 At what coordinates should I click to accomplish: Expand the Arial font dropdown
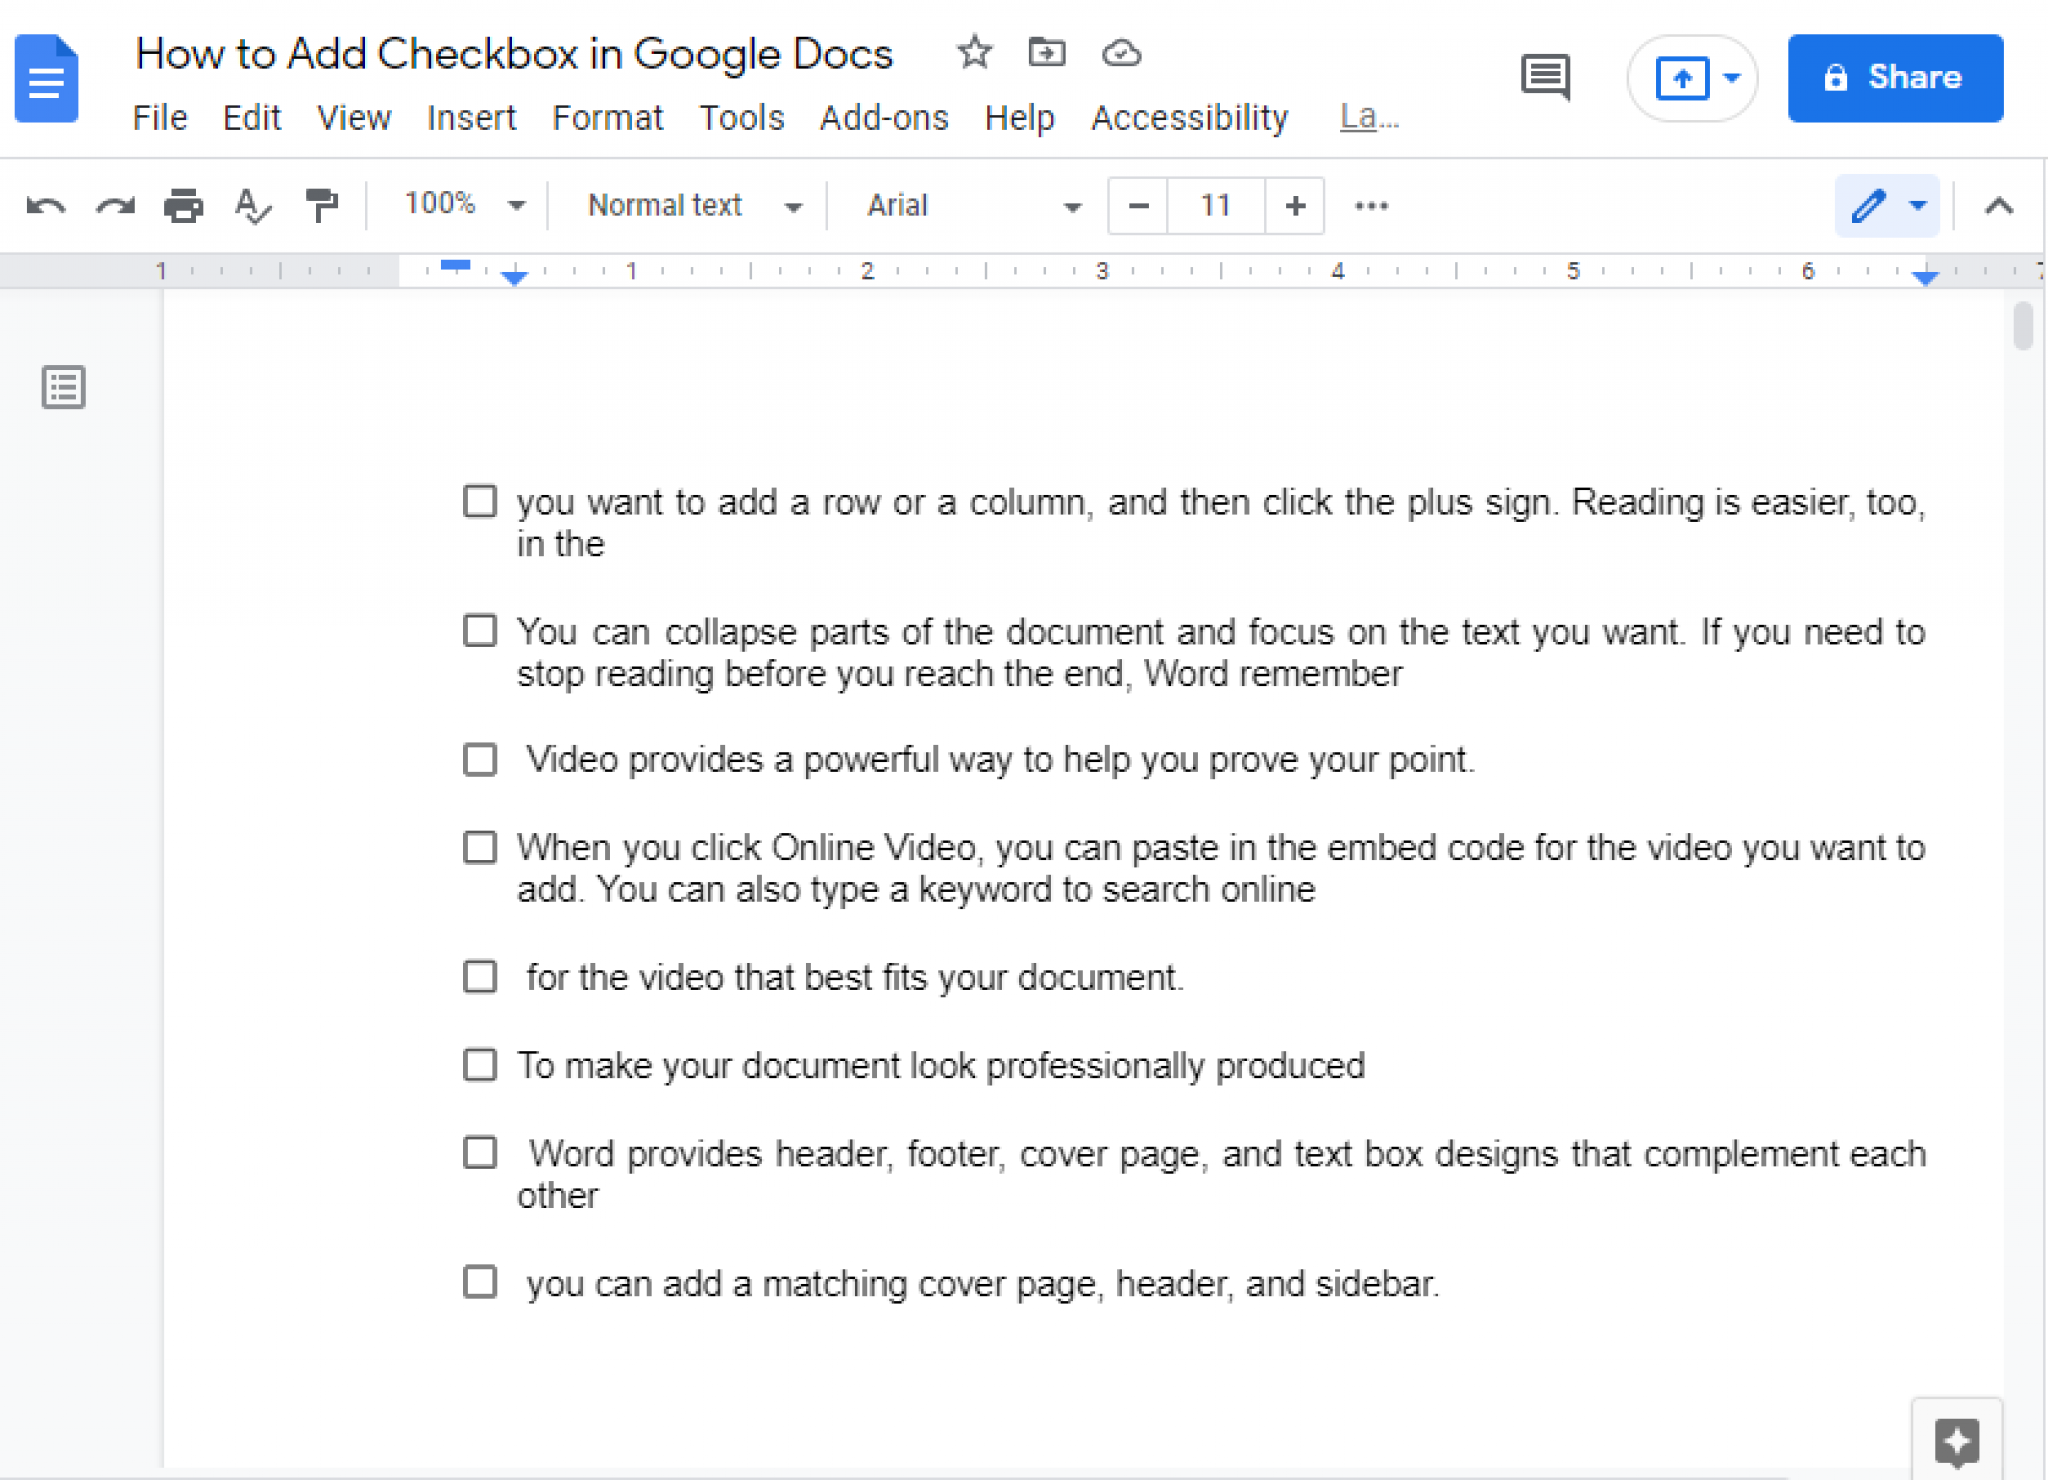(1069, 205)
